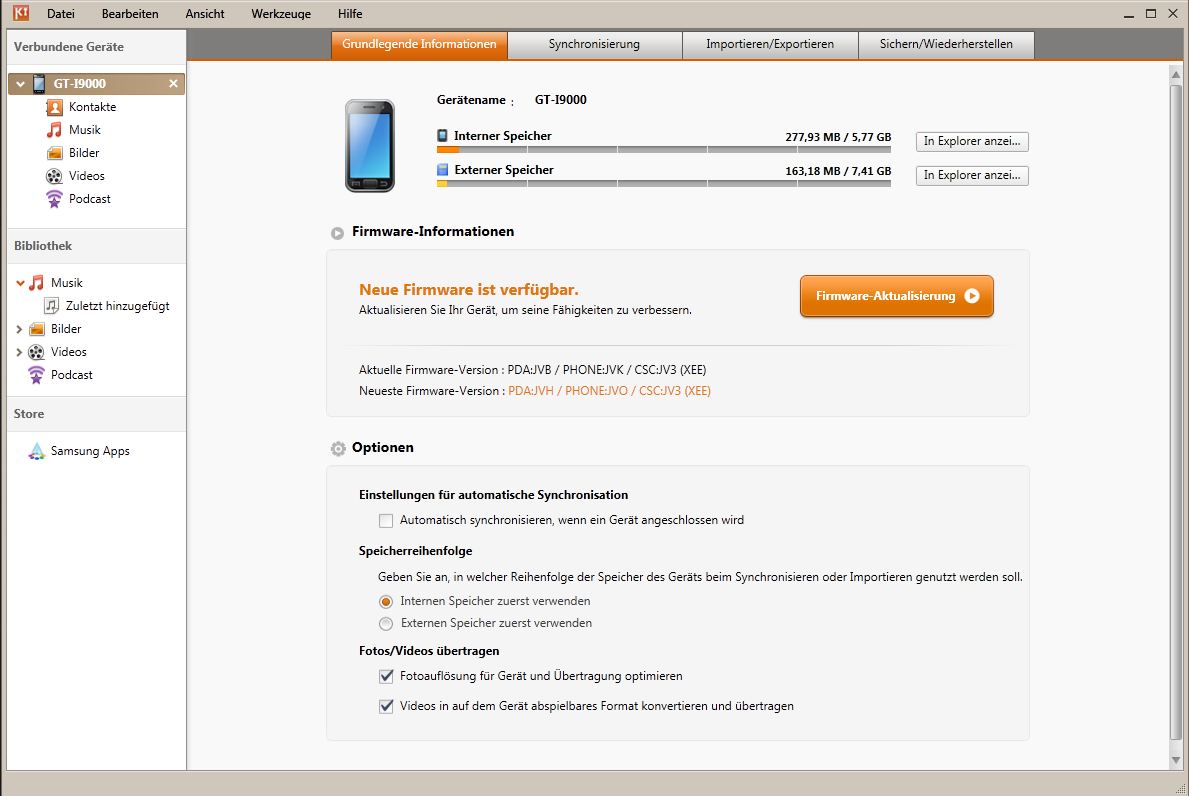Expand the Bibliothek Bilder tree node
This screenshot has height=796, width=1189.
click(19, 329)
